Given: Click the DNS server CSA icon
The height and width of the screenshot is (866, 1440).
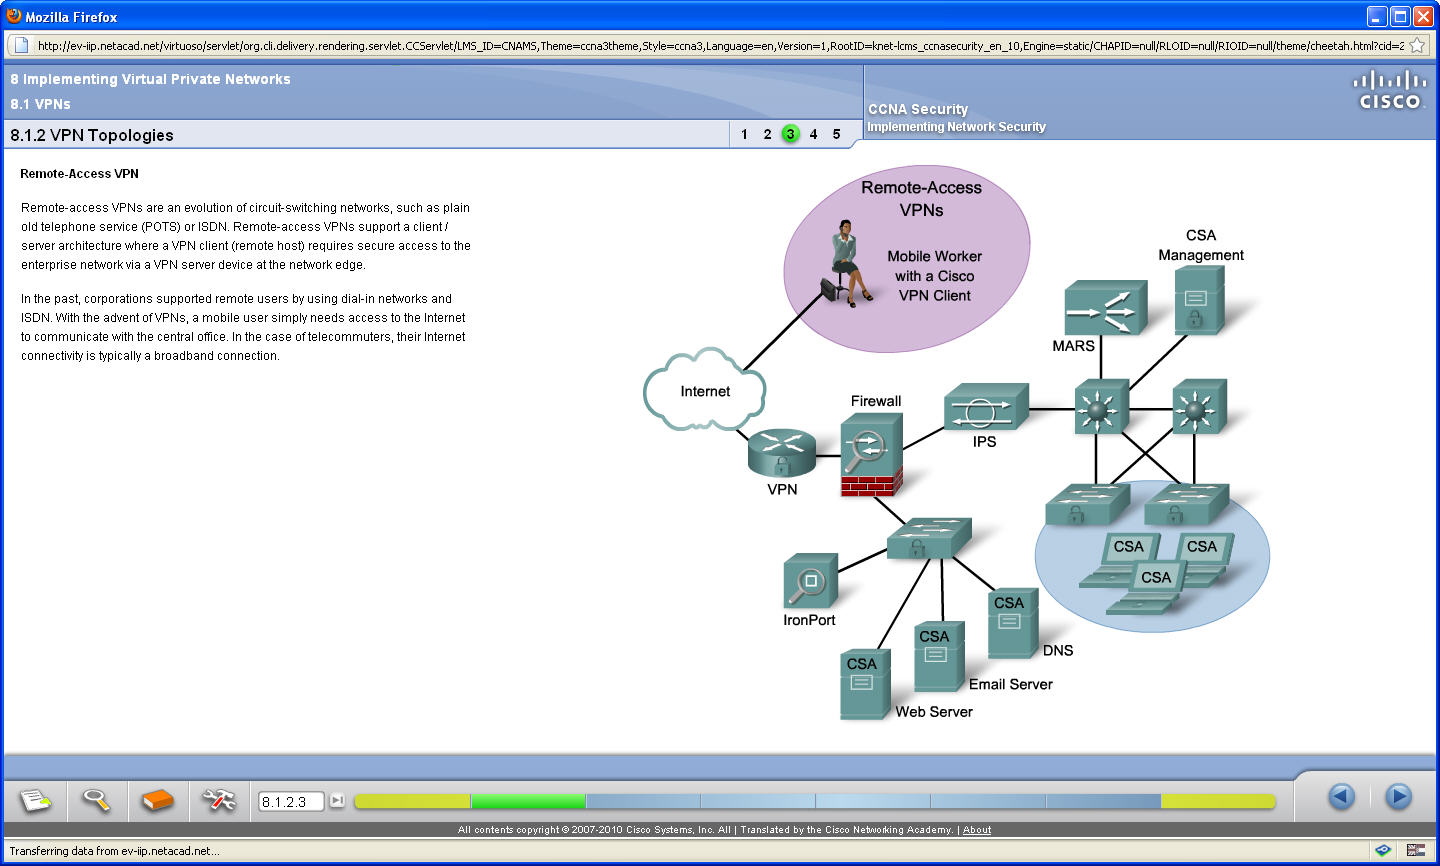Looking at the screenshot, I should pyautogui.click(x=1013, y=624).
